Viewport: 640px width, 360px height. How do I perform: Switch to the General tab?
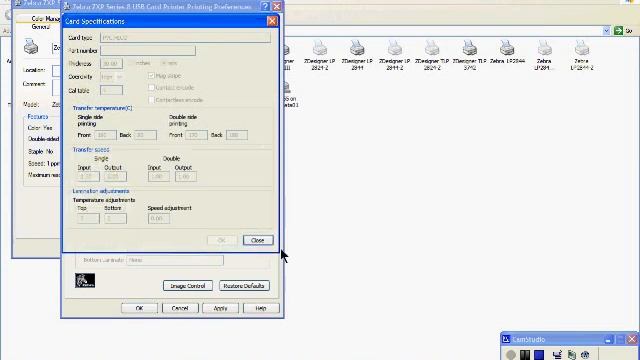coord(40,27)
